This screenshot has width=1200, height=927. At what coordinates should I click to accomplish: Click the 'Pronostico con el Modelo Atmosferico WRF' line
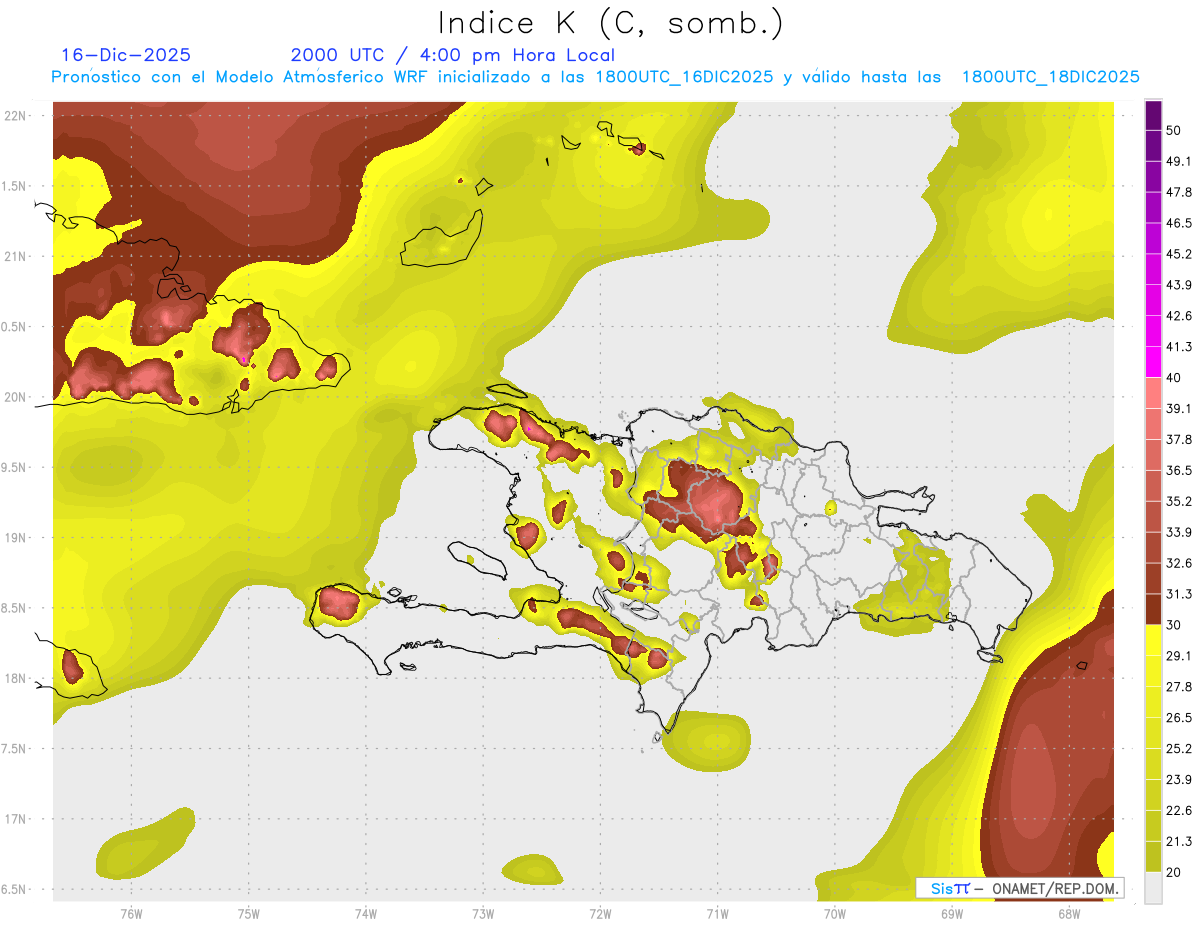pos(595,77)
